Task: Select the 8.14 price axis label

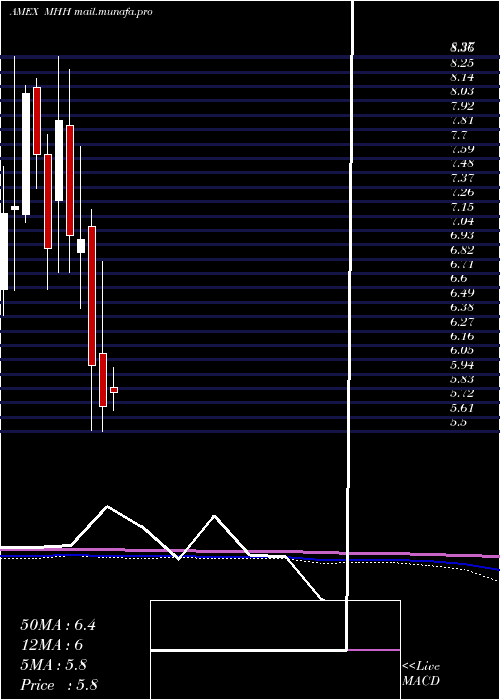Action: (462, 77)
